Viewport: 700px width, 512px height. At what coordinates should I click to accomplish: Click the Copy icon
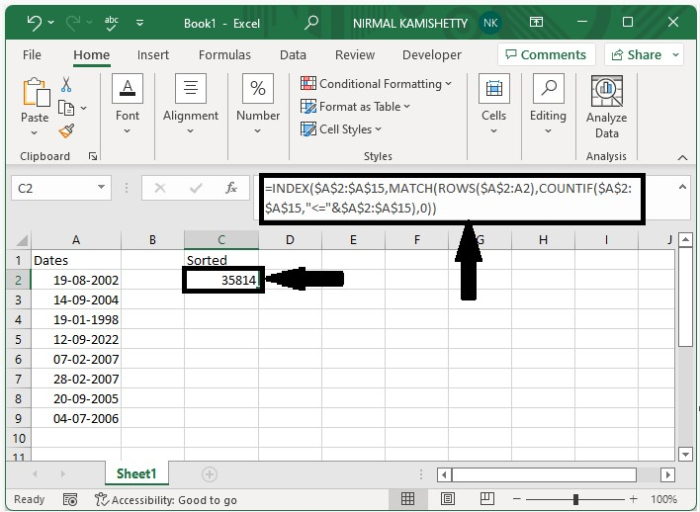pyautogui.click(x=66, y=108)
